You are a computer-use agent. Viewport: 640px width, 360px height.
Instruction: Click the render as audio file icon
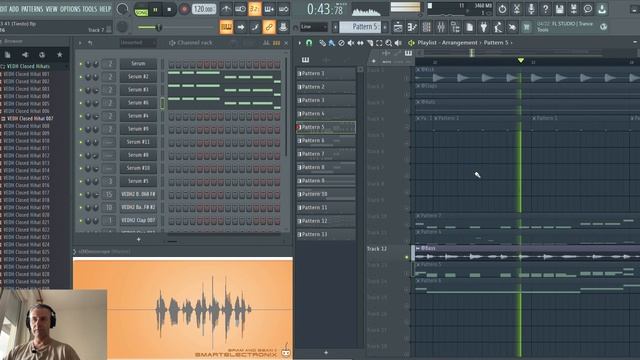pyautogui.click(x=573, y=9)
